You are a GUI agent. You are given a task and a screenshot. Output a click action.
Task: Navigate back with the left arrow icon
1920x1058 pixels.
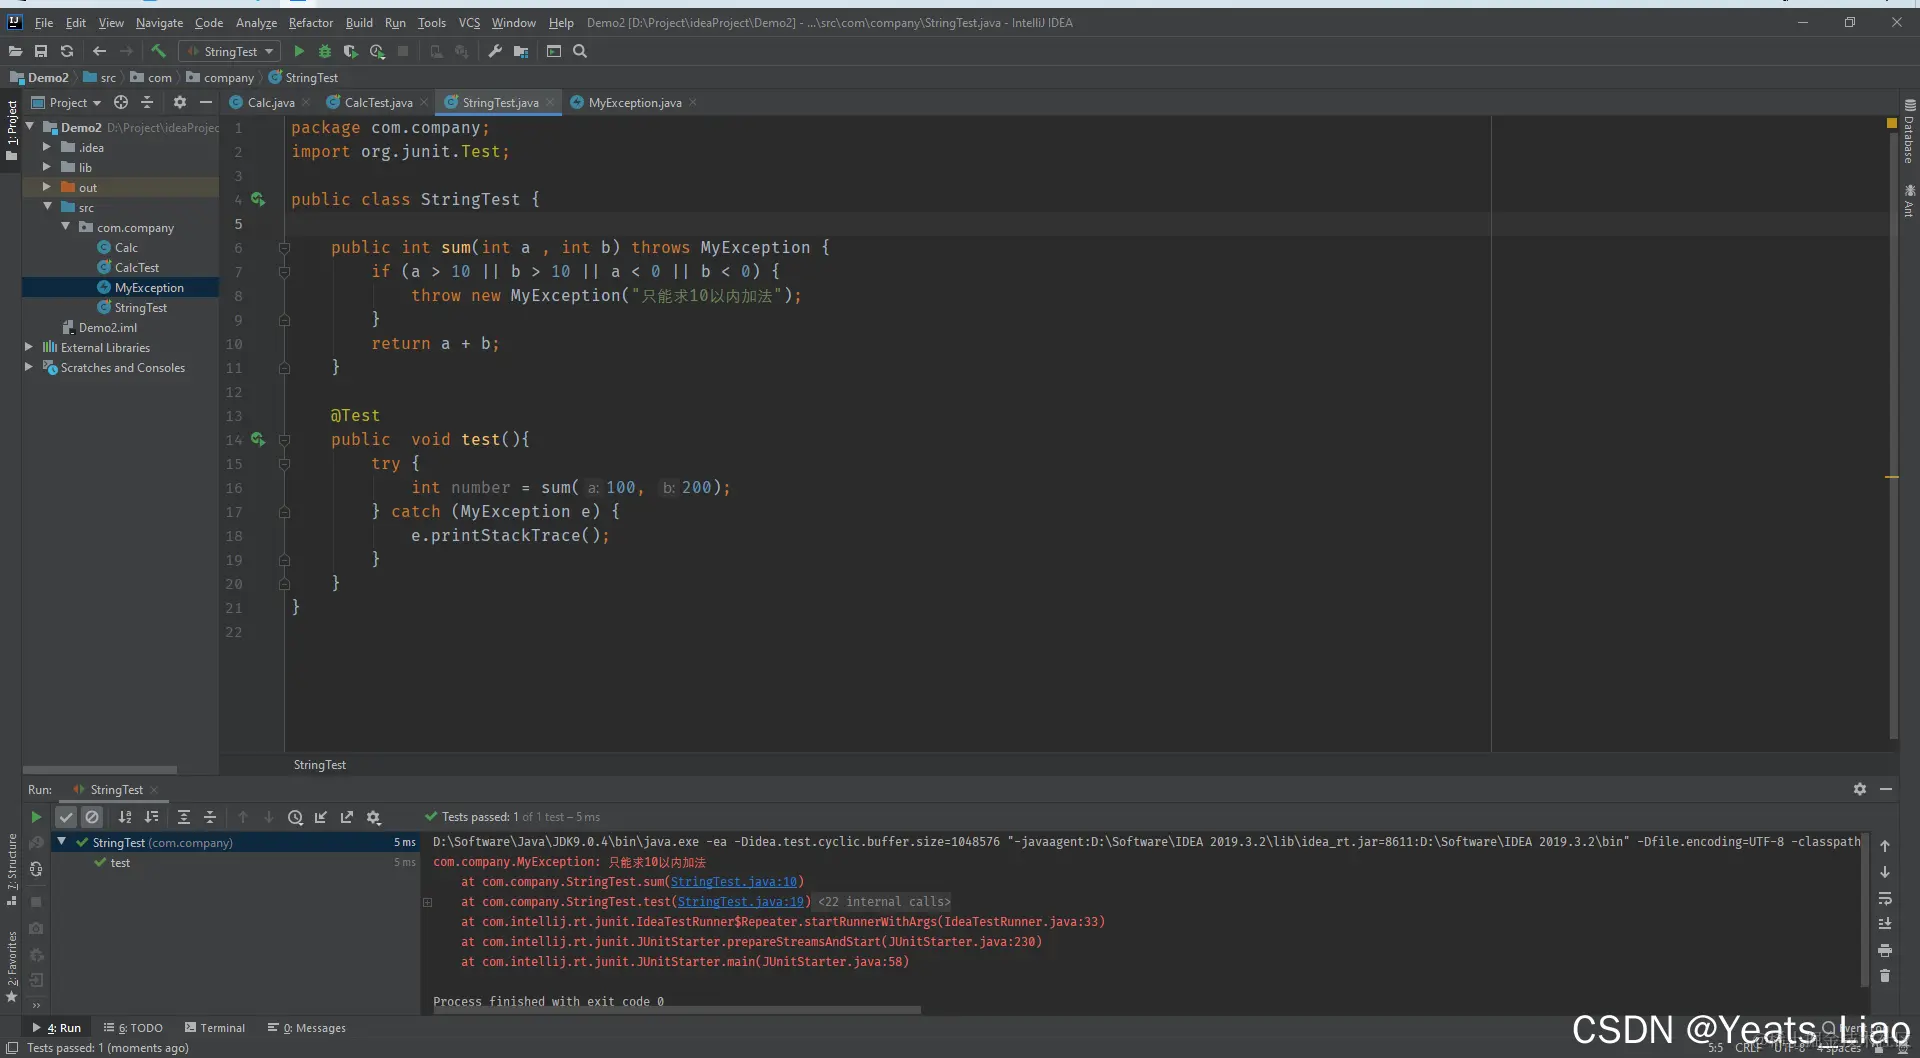pyautogui.click(x=99, y=51)
